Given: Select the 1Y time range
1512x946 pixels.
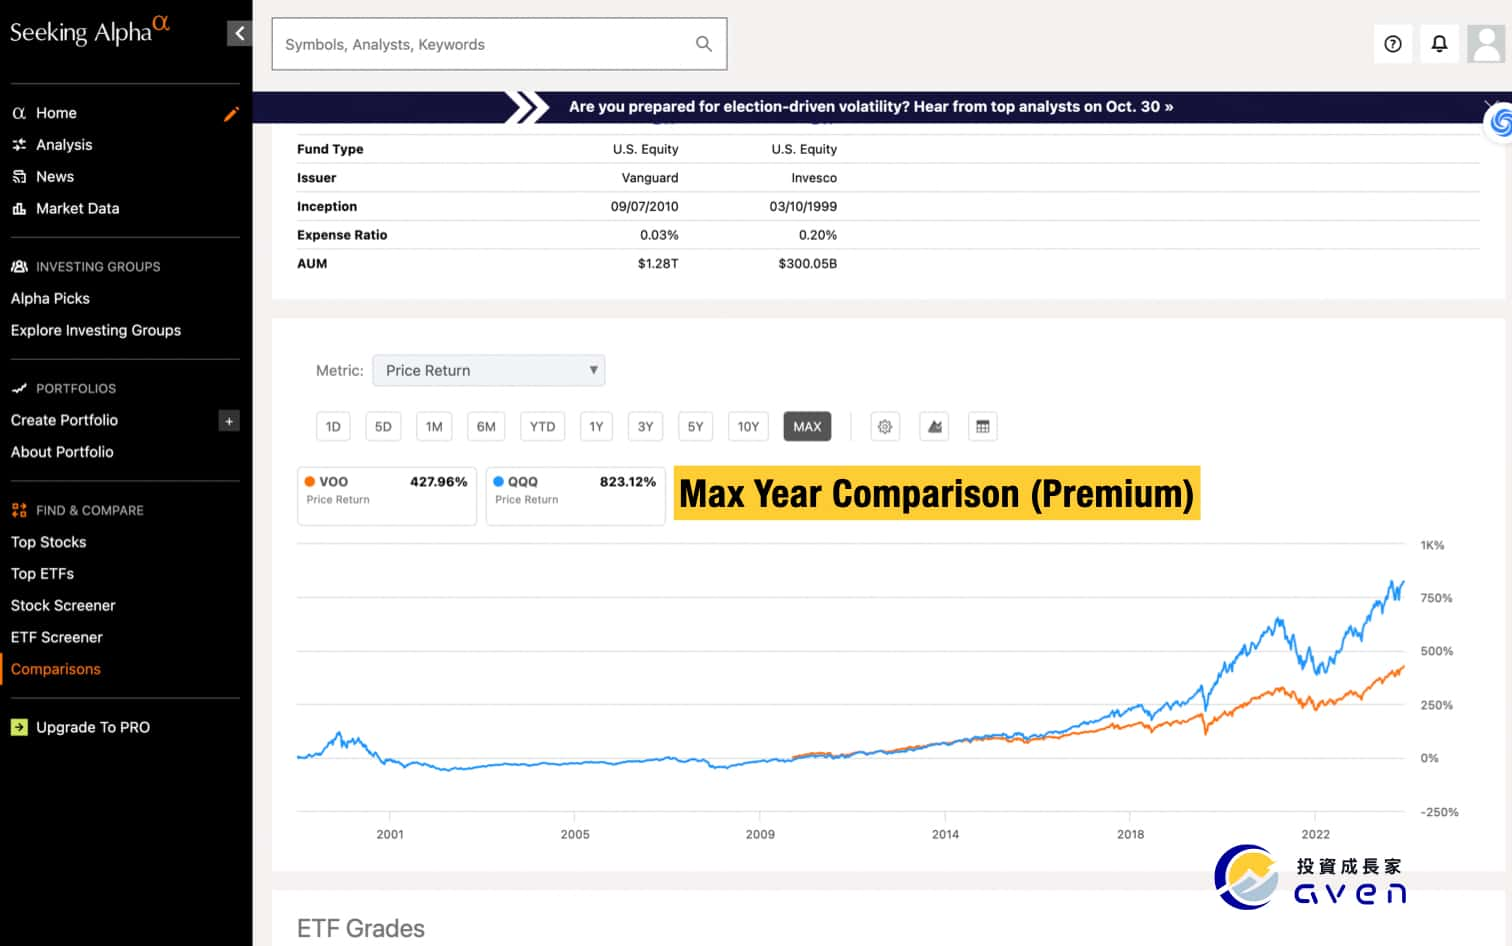Looking at the screenshot, I should pos(596,427).
